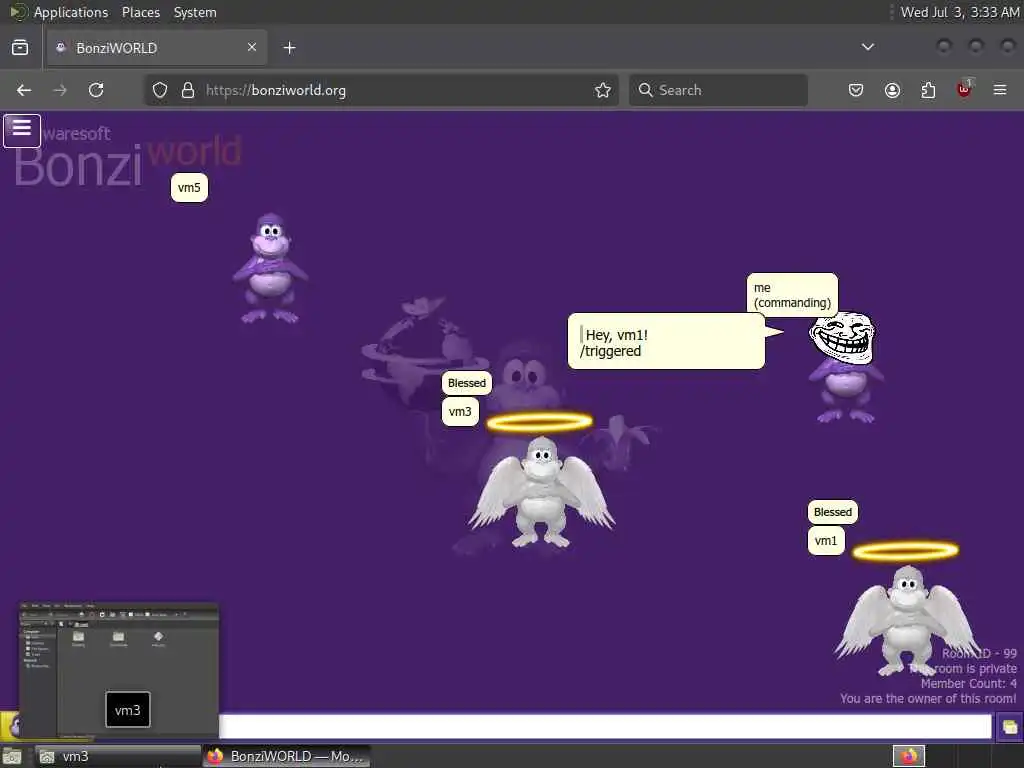This screenshot has width=1024, height=768.
Task: Click the browser forward arrow
Action: click(60, 90)
